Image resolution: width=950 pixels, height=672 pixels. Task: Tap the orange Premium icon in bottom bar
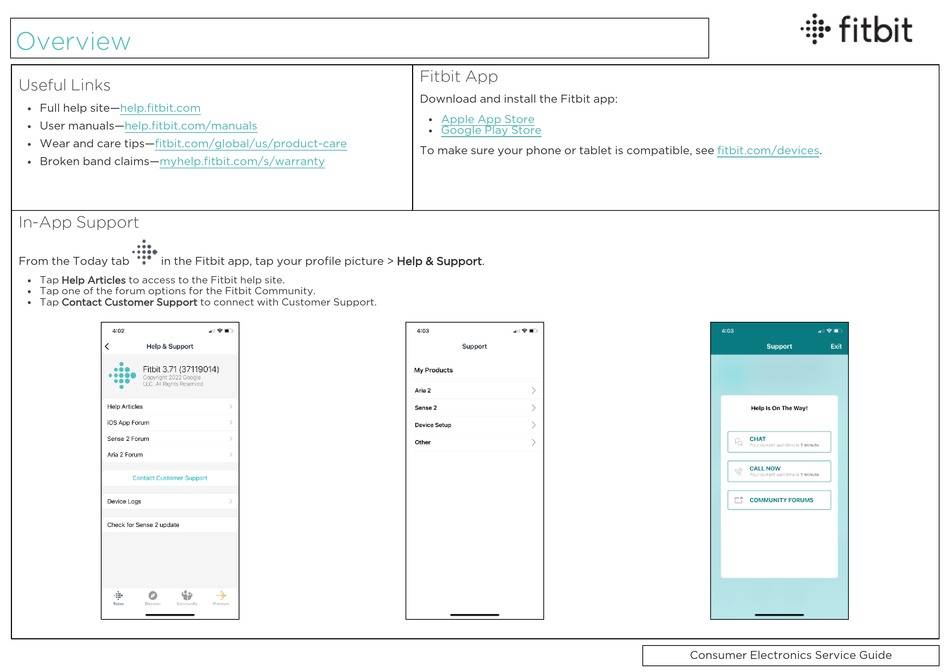coord(221,596)
